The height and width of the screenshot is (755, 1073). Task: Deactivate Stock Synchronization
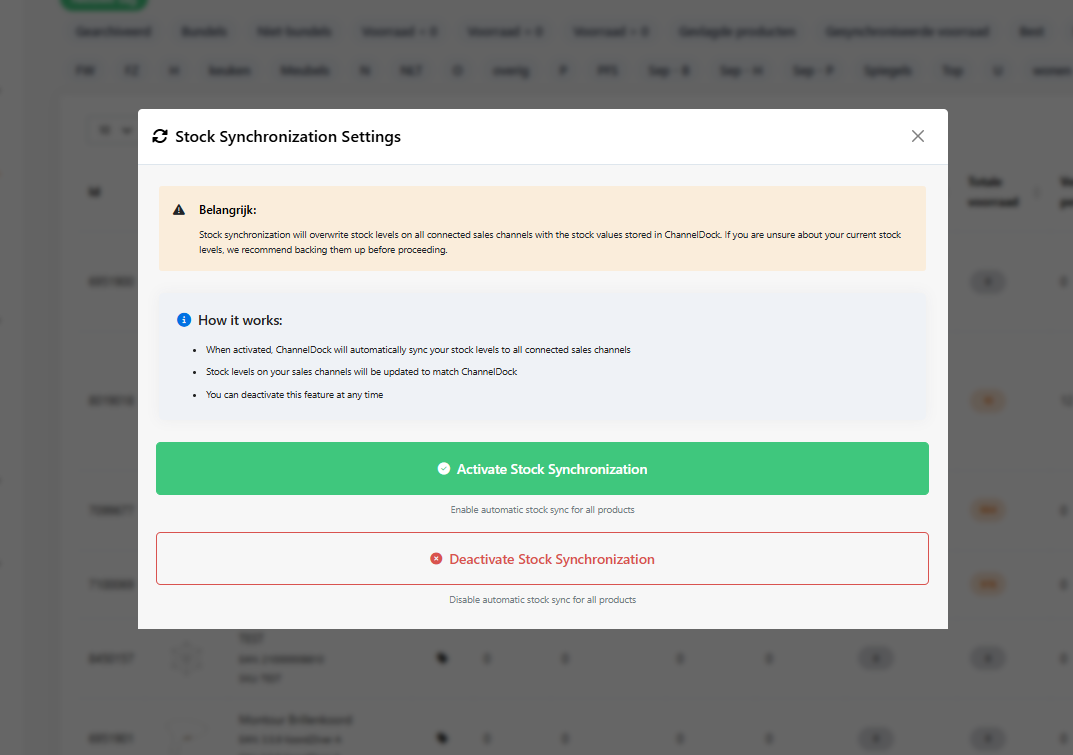542,559
